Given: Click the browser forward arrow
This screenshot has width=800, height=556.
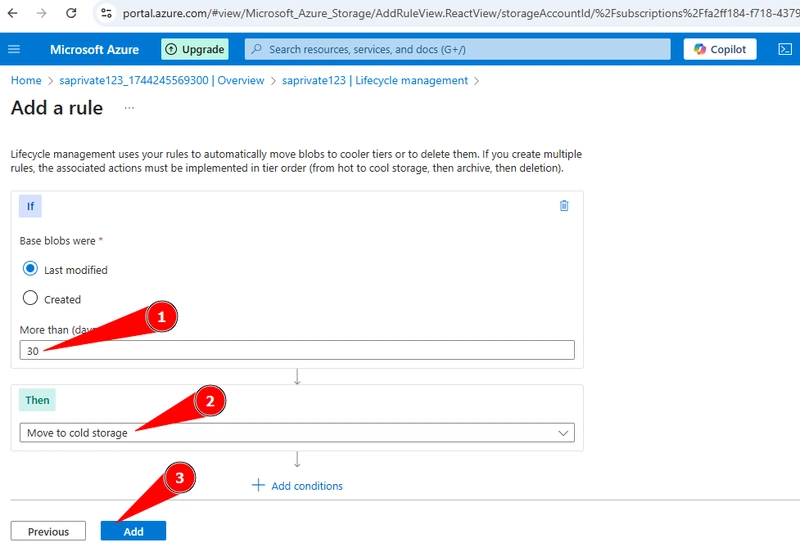Looking at the screenshot, I should (x=42, y=13).
